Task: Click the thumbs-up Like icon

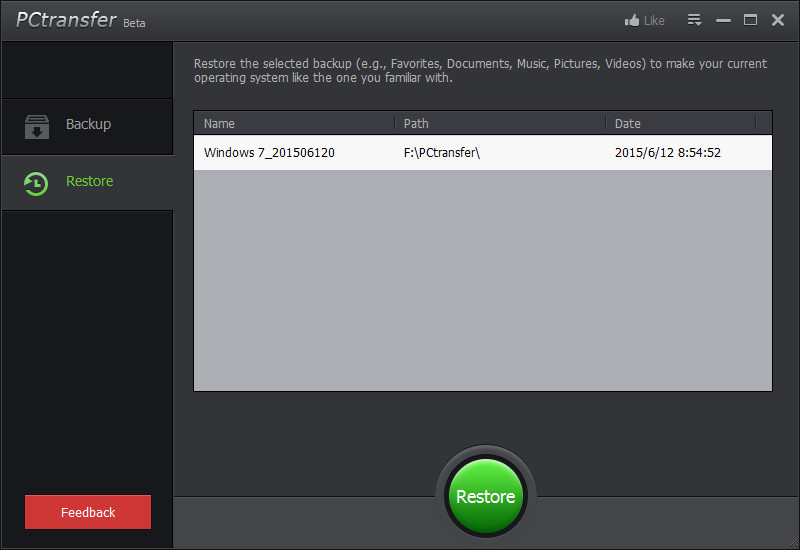Action: tap(632, 20)
